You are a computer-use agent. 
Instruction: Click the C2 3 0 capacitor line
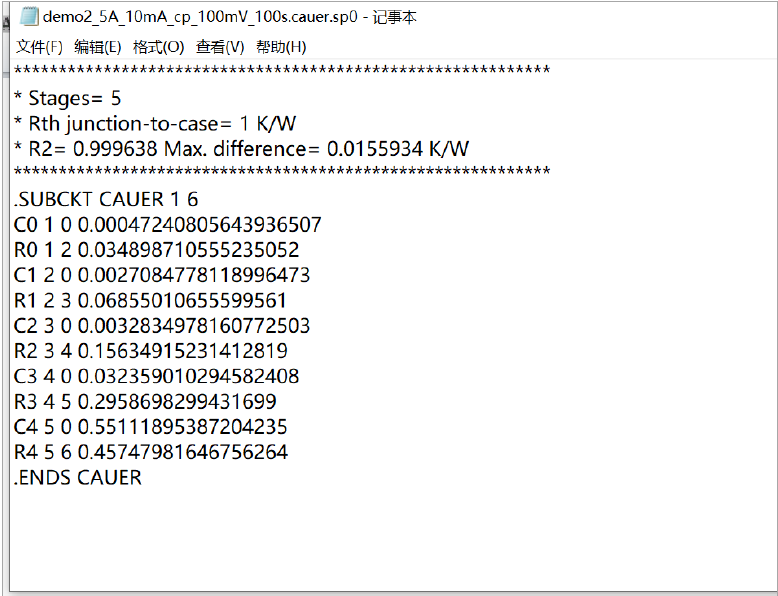(x=162, y=326)
